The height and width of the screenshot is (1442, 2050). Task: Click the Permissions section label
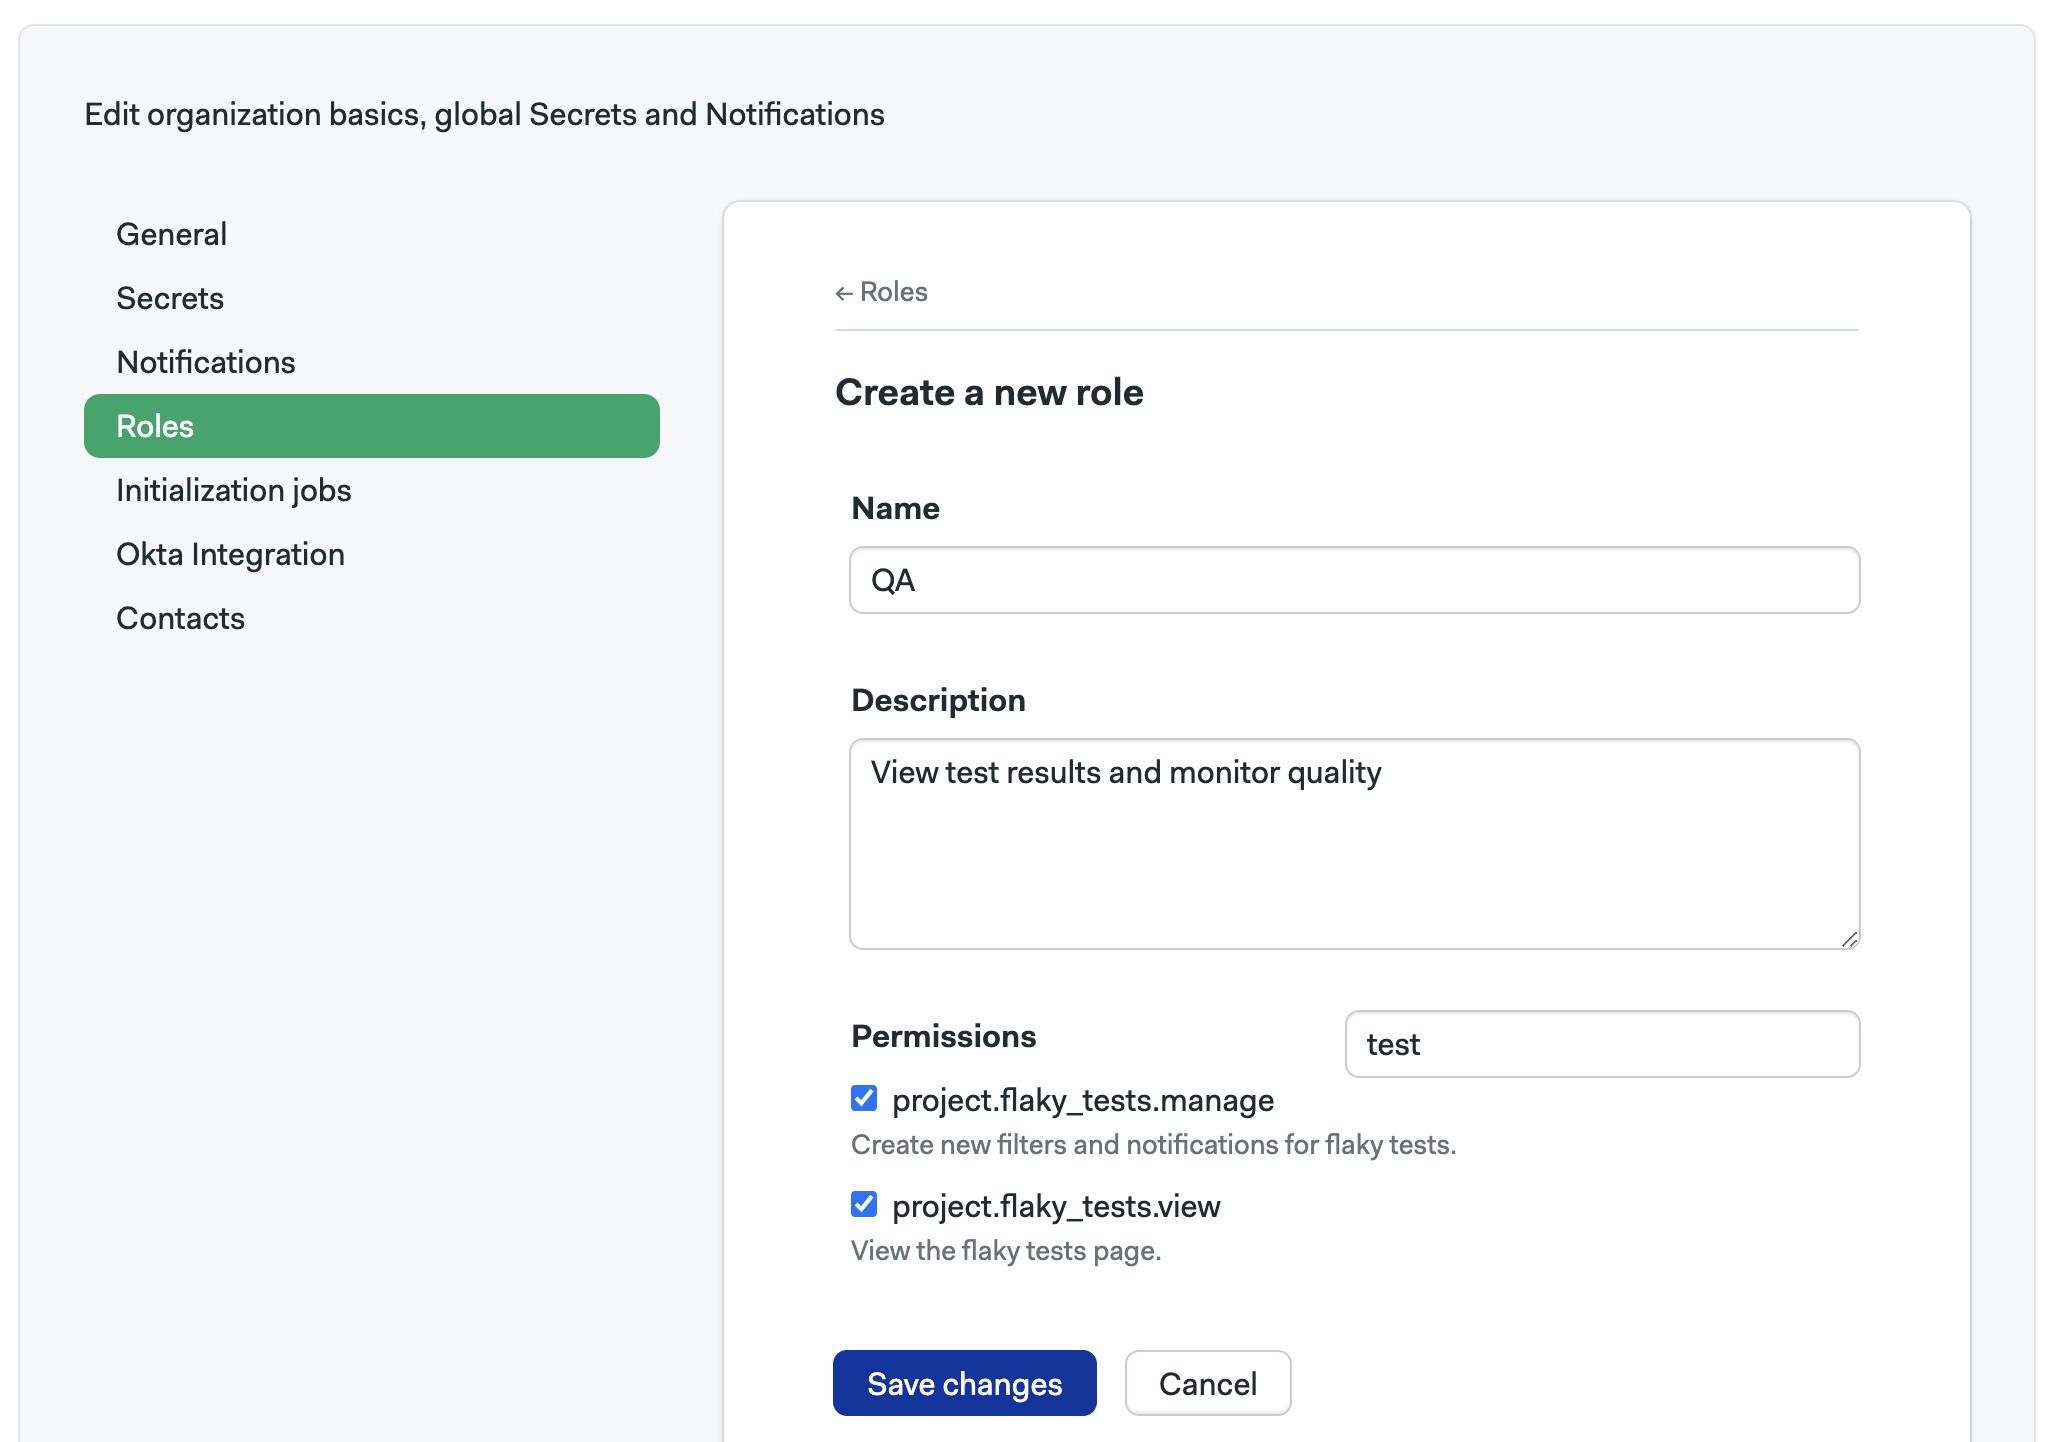pyautogui.click(x=943, y=1036)
